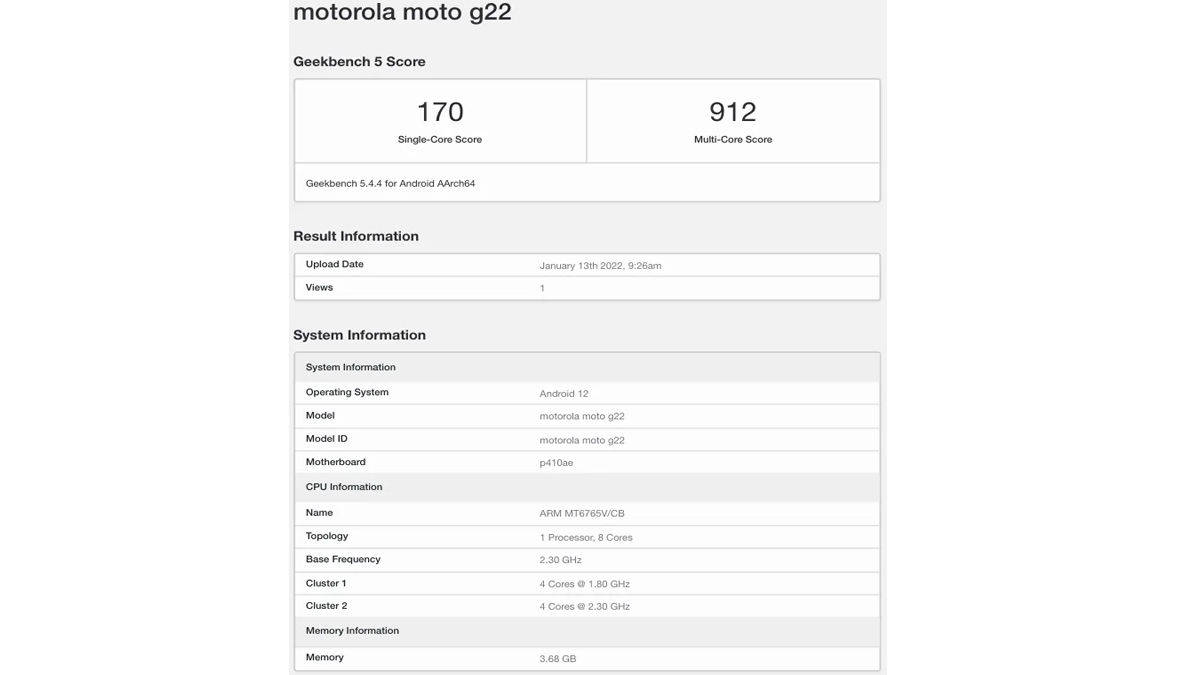The width and height of the screenshot is (1200, 675).
Task: Click the 912 multi-core score number
Action: point(733,111)
